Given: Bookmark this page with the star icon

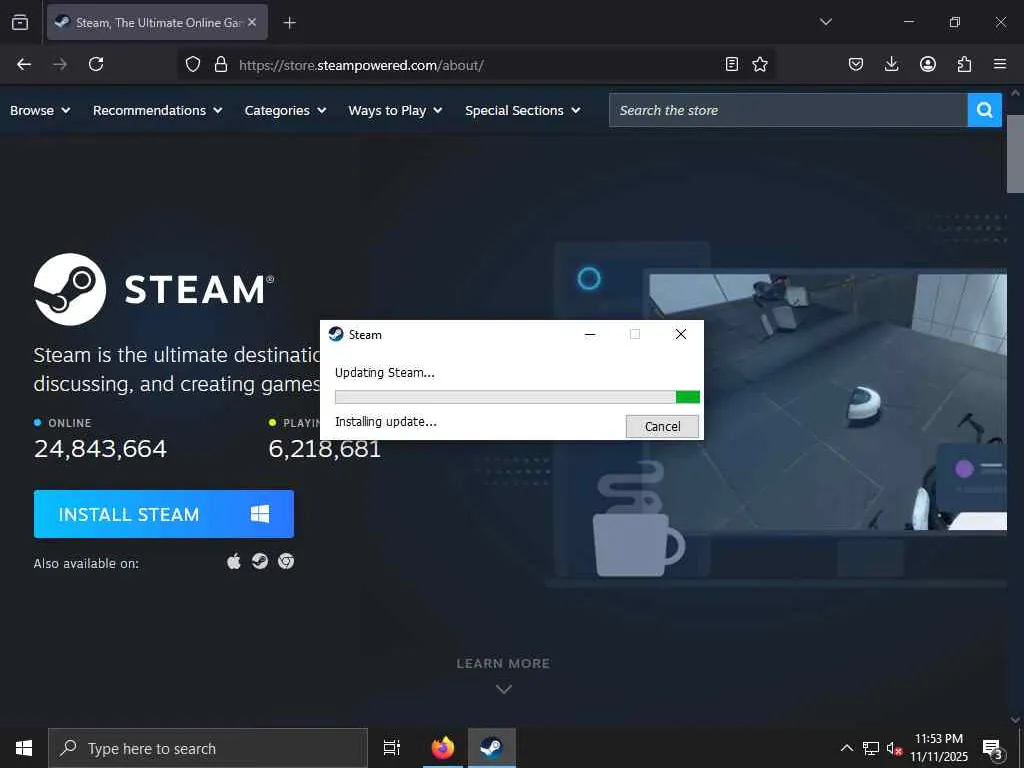Looking at the screenshot, I should [x=760, y=64].
